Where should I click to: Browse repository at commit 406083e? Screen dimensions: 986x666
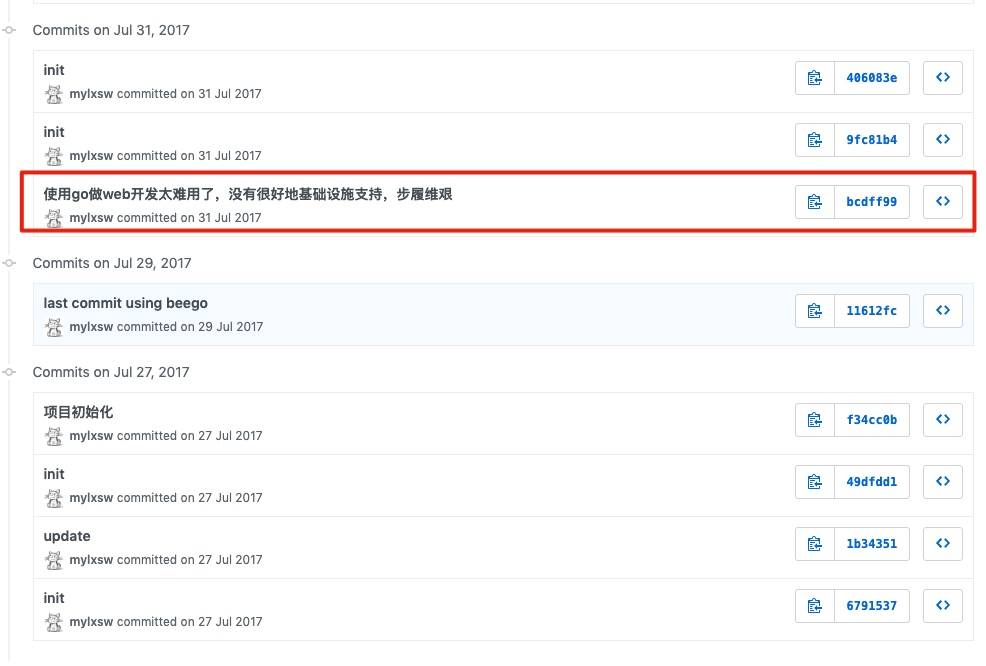pos(943,78)
